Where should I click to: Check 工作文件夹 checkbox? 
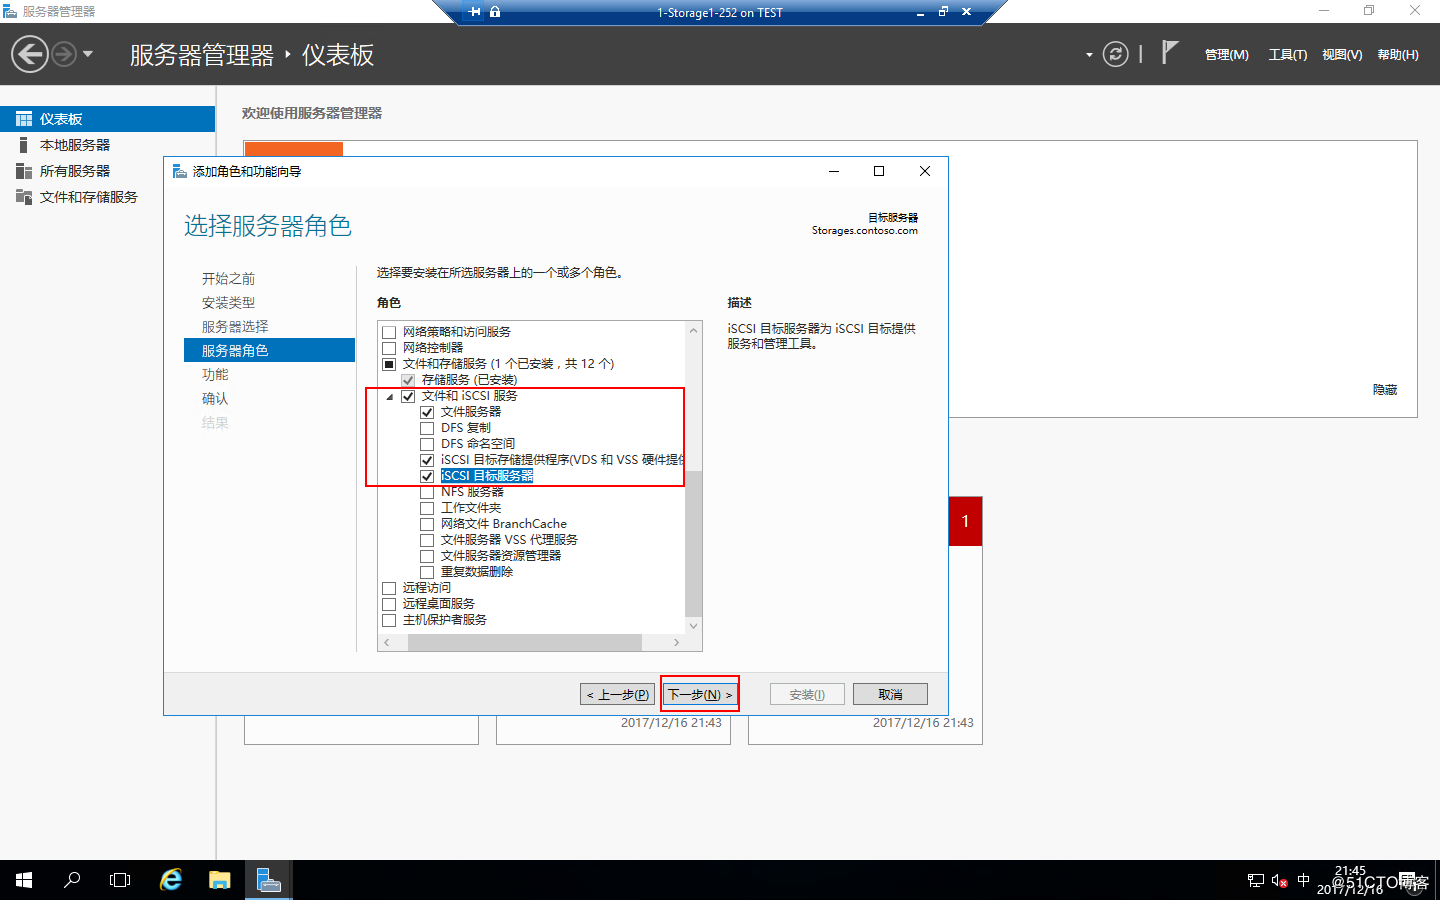[427, 508]
